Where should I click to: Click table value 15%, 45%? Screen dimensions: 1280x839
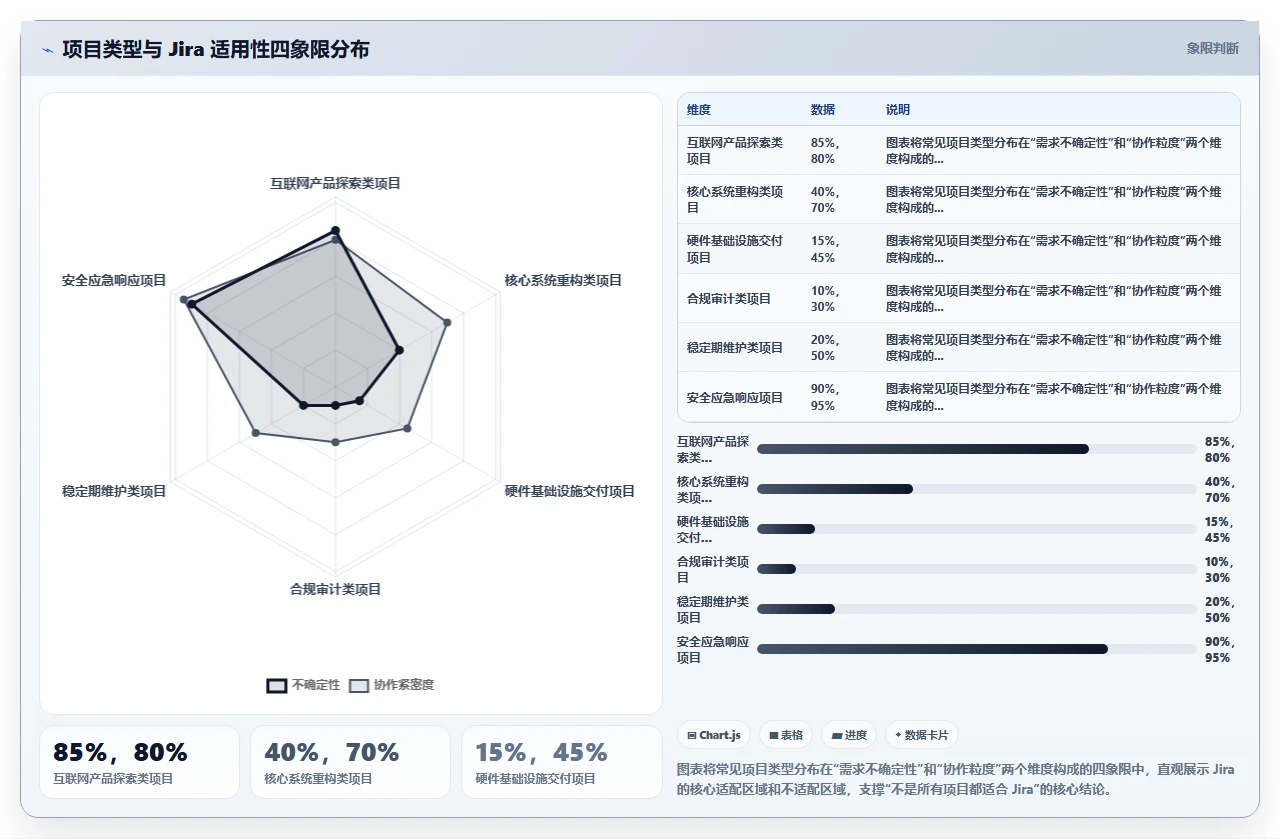click(826, 249)
